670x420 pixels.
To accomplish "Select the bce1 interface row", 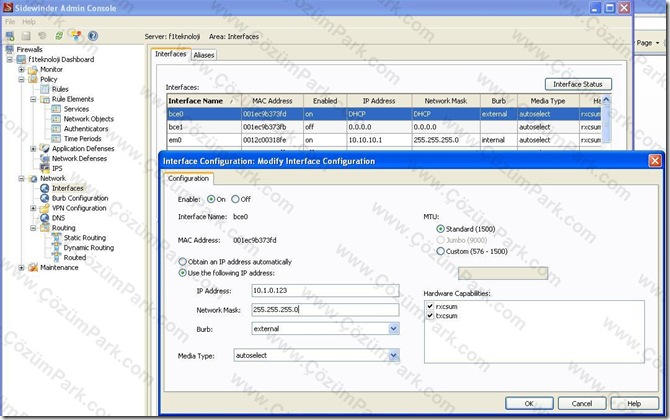I will tap(384, 127).
